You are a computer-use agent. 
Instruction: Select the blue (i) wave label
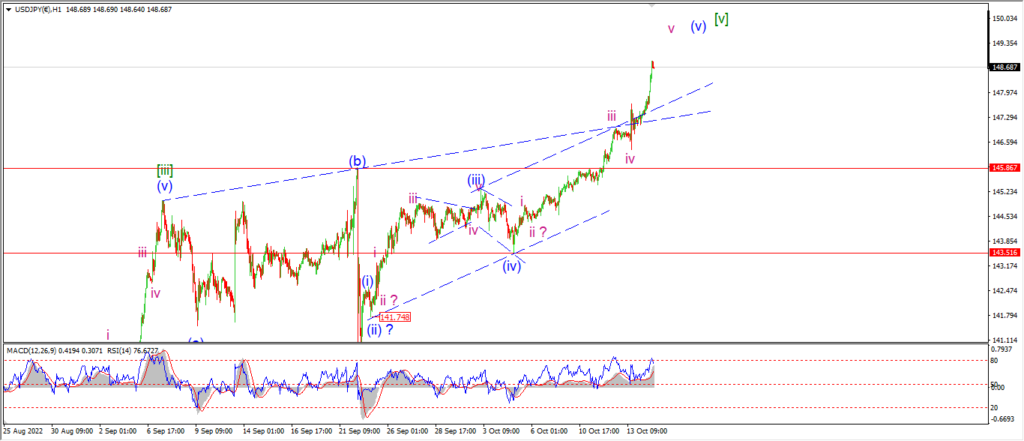[x=368, y=282]
